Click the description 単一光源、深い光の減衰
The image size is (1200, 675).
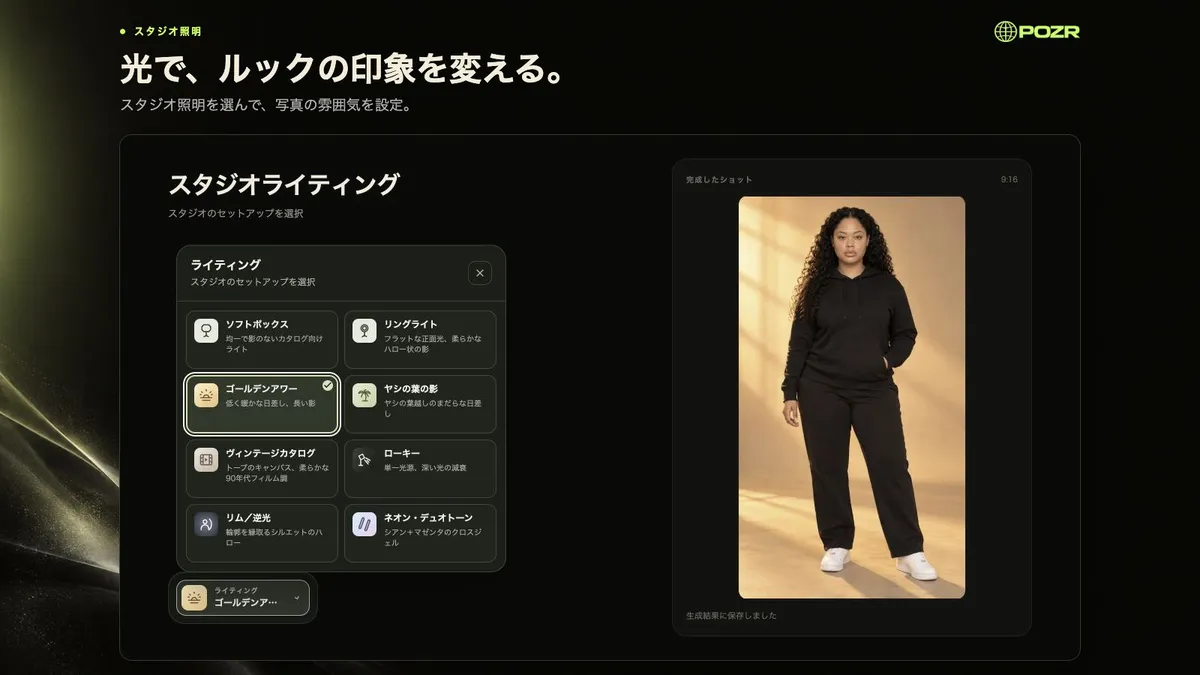coord(425,468)
